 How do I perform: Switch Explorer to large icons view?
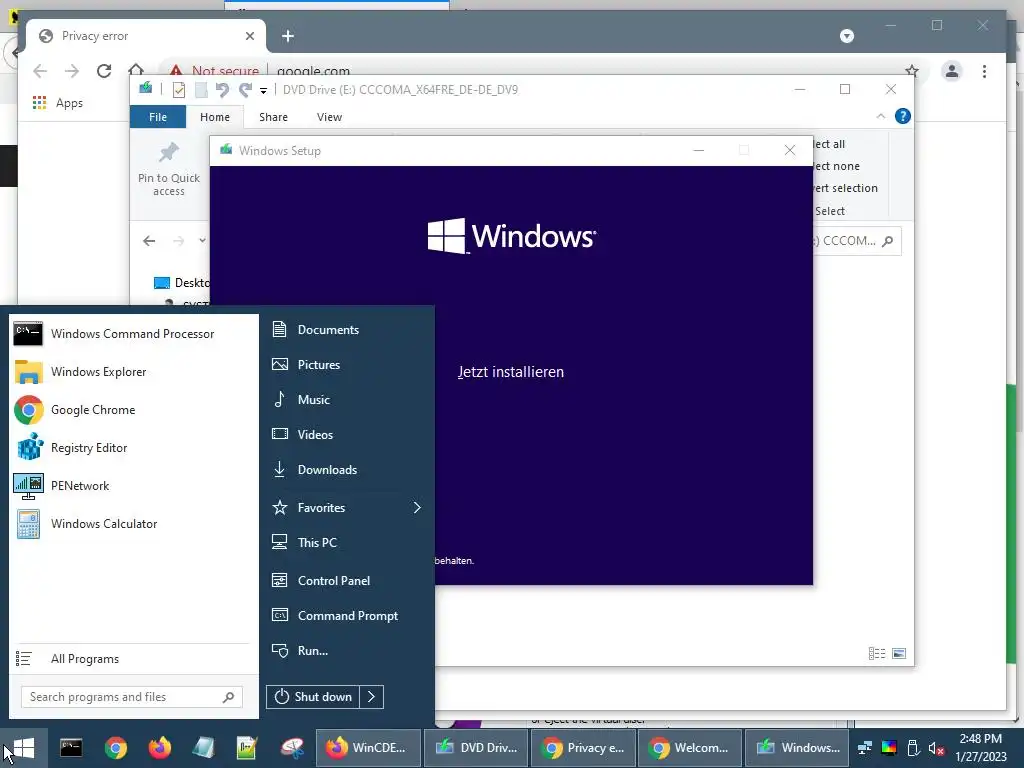click(x=899, y=653)
